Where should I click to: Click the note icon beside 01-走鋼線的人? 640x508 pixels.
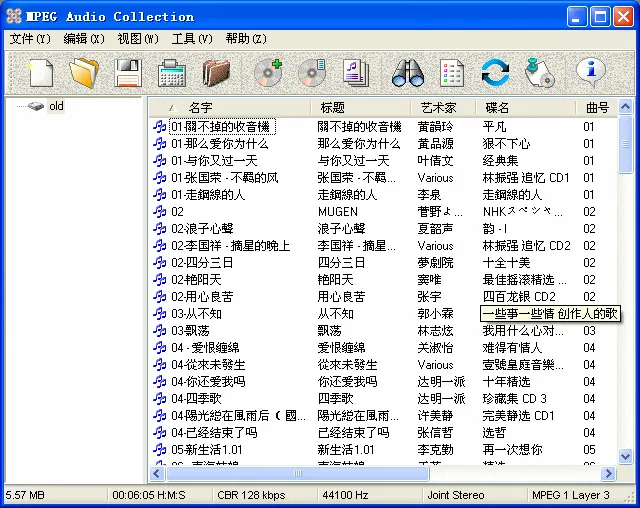(x=159, y=195)
